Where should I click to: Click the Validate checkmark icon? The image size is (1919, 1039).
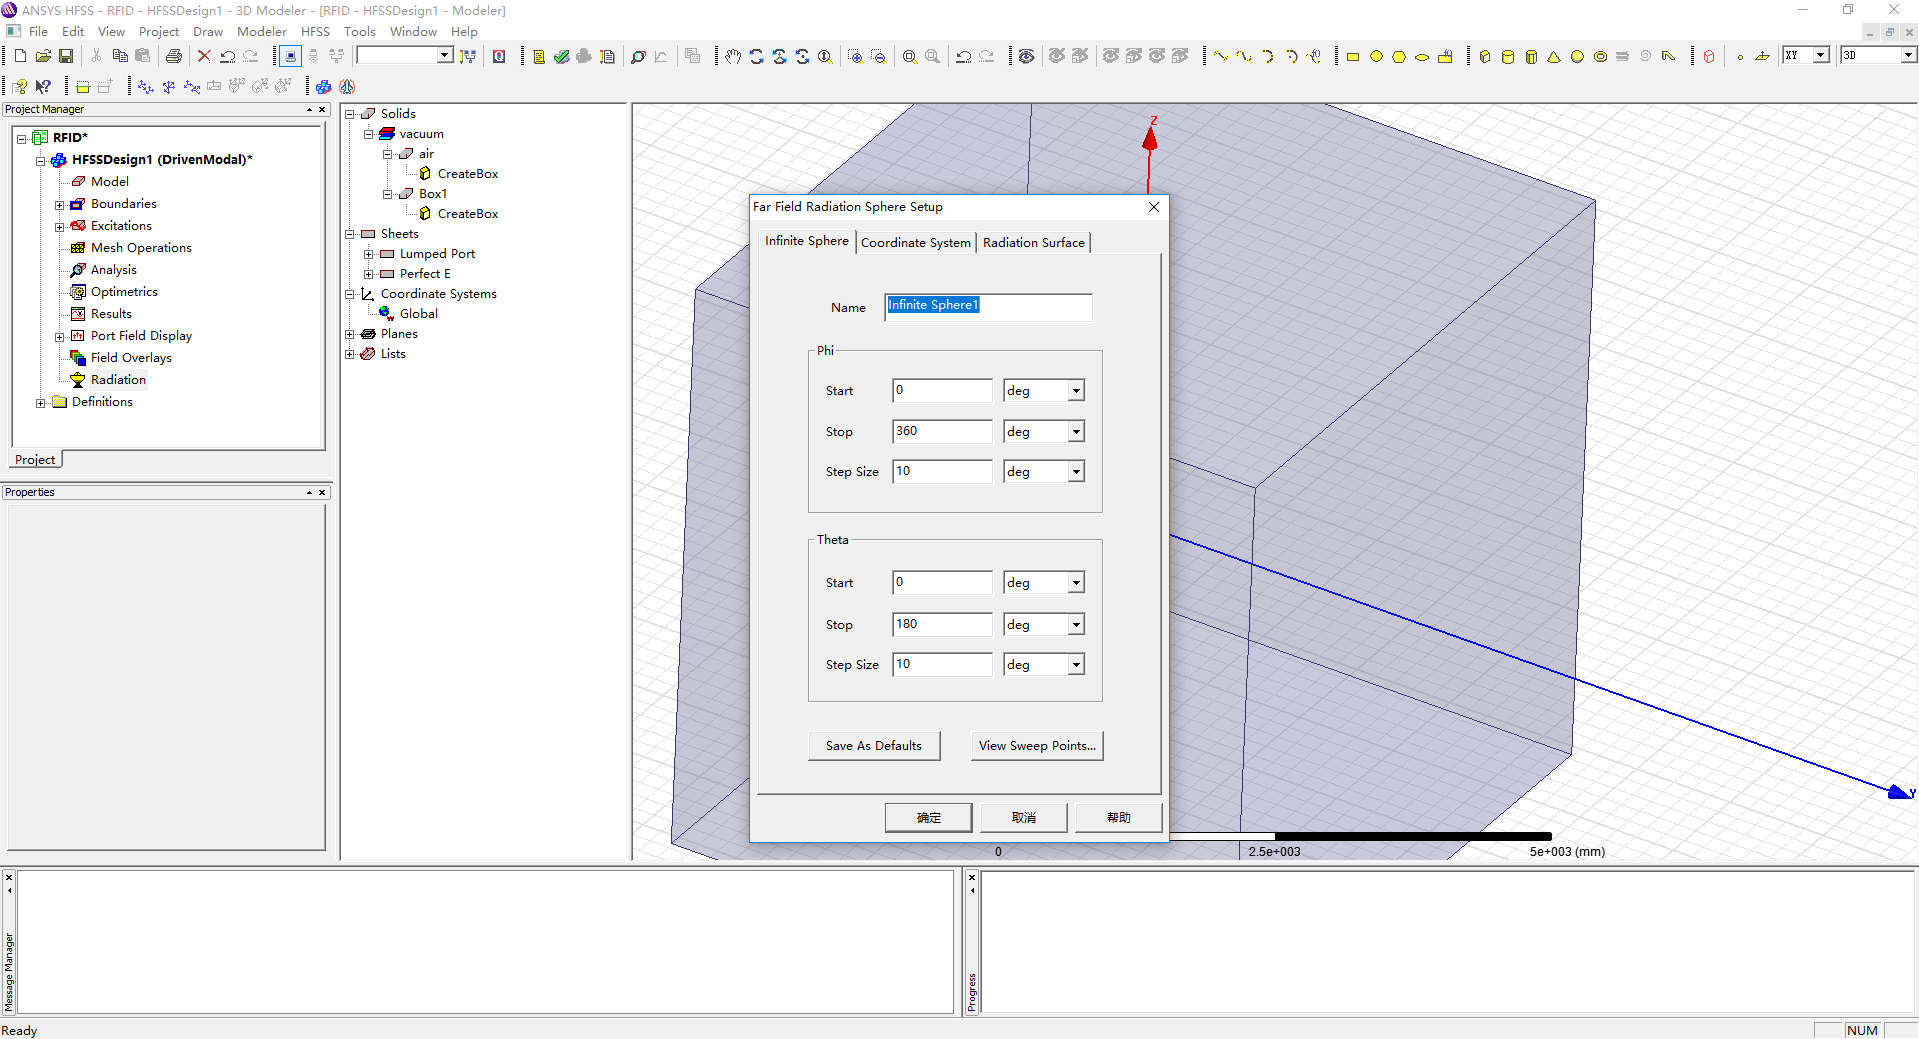tap(561, 56)
